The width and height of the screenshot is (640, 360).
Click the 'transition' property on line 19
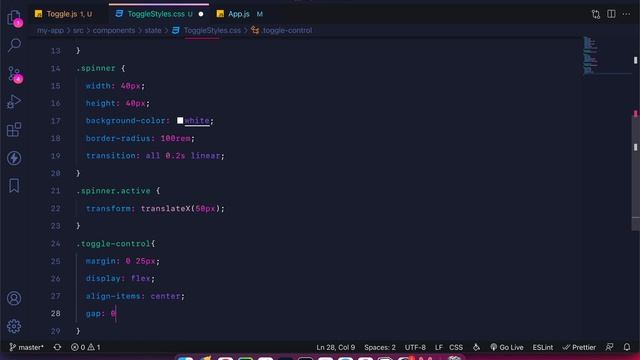tap(110, 156)
